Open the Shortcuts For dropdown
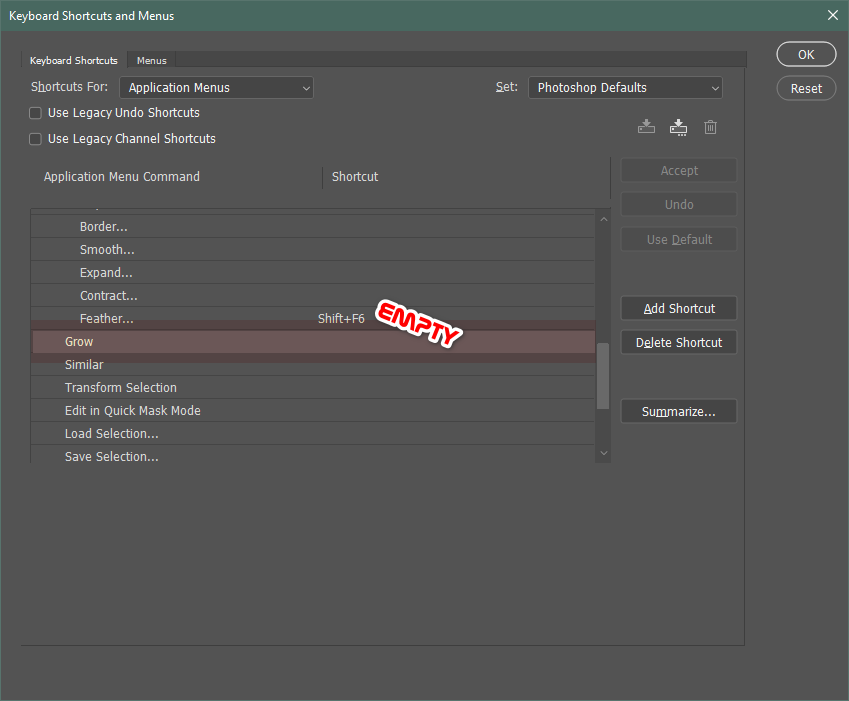The image size is (849, 701). (x=215, y=87)
